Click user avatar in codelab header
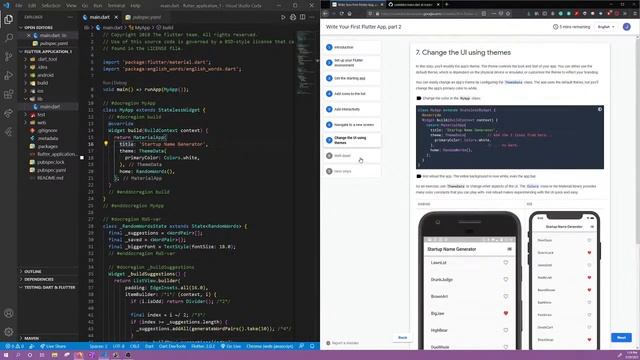The image size is (640, 360). point(627,27)
